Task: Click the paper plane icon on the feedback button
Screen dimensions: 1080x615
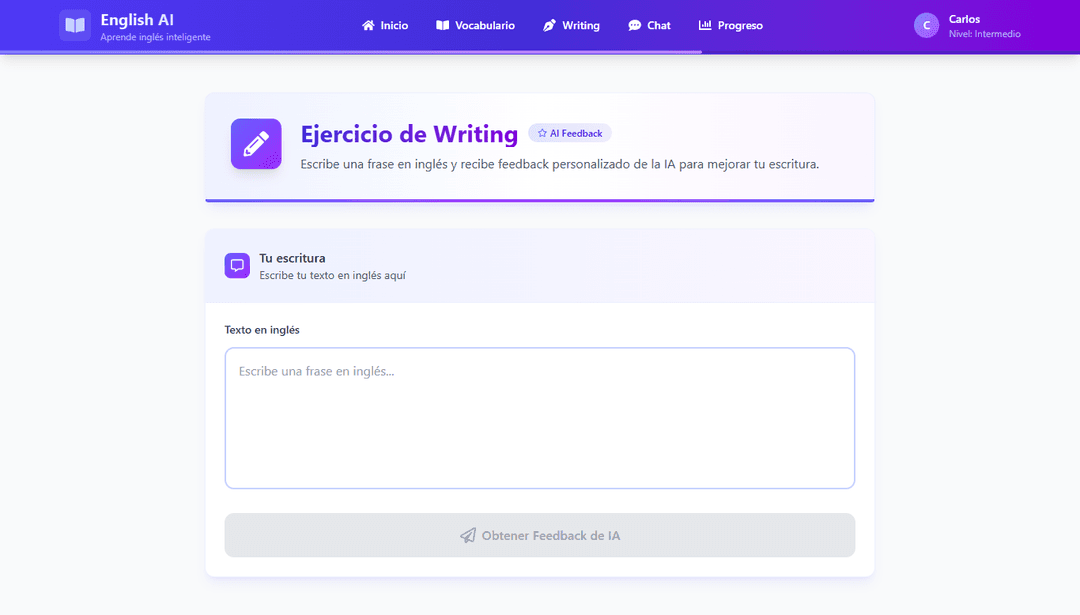Action: pos(468,536)
